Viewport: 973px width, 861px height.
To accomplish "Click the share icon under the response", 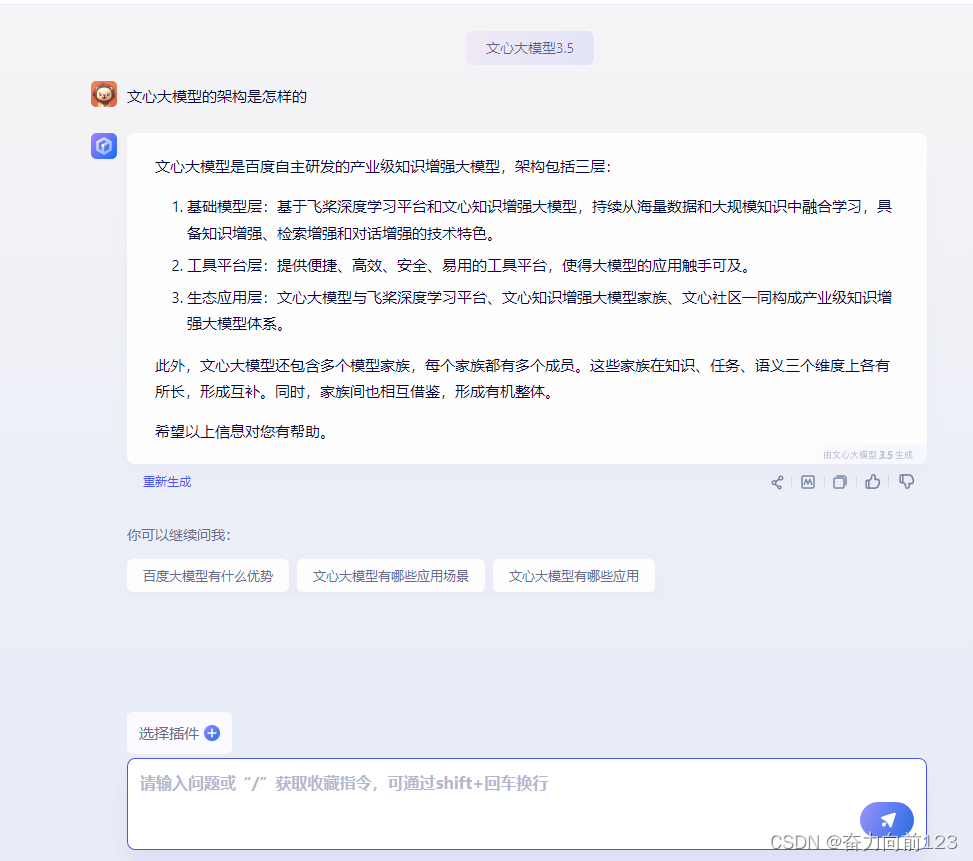I will click(777, 482).
